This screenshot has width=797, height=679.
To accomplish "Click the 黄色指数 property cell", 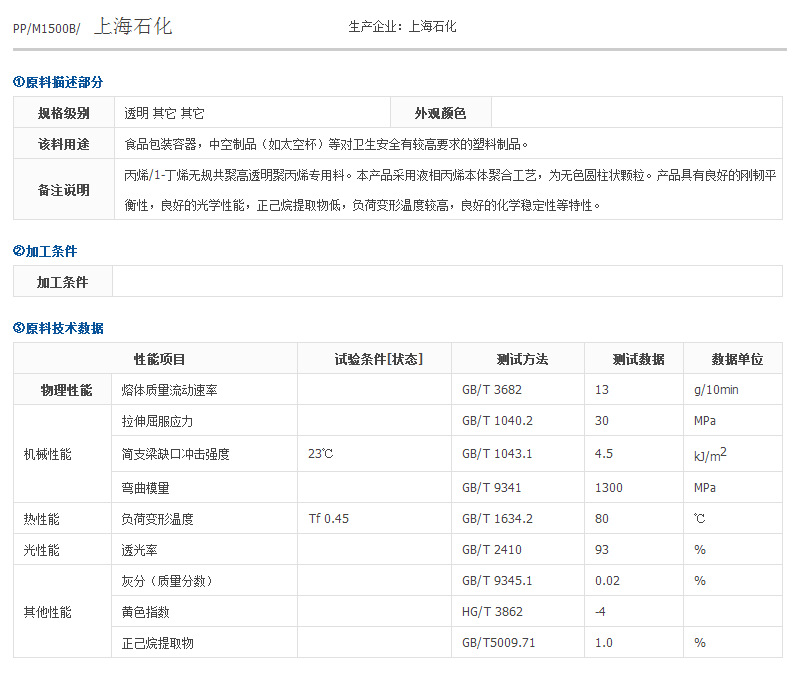I will (x=205, y=611).
